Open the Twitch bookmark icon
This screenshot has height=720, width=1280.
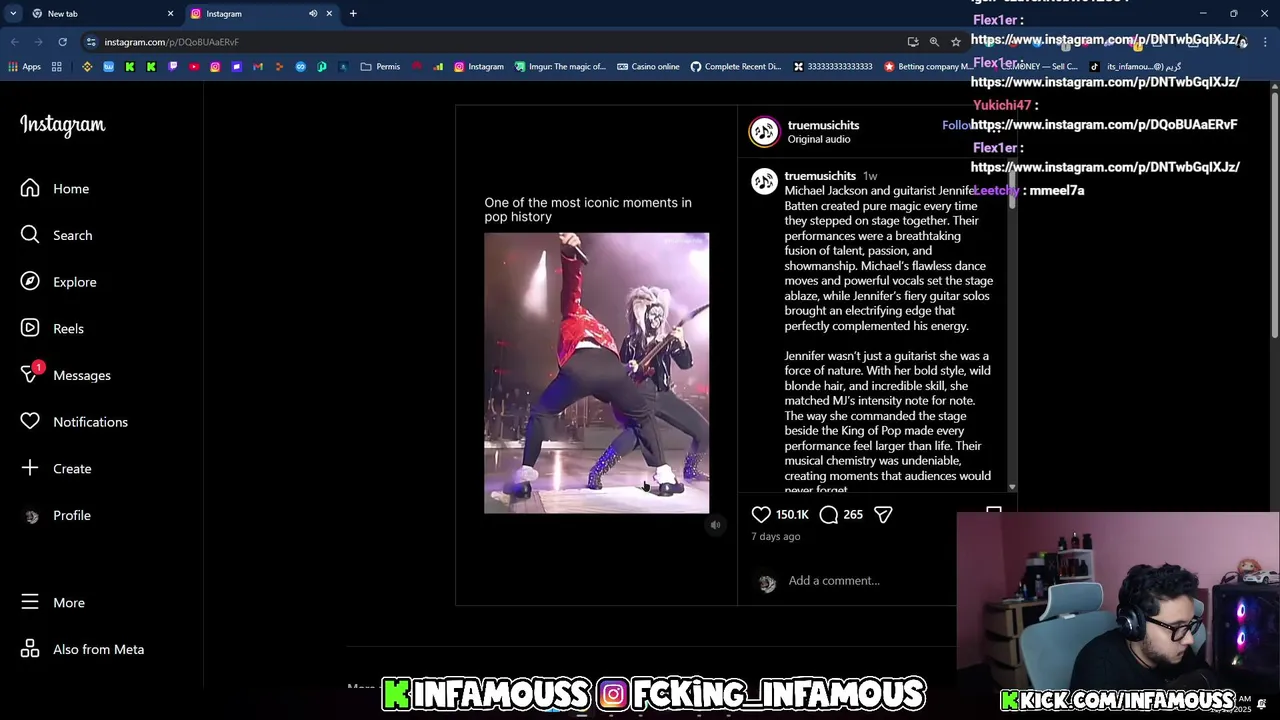point(172,67)
